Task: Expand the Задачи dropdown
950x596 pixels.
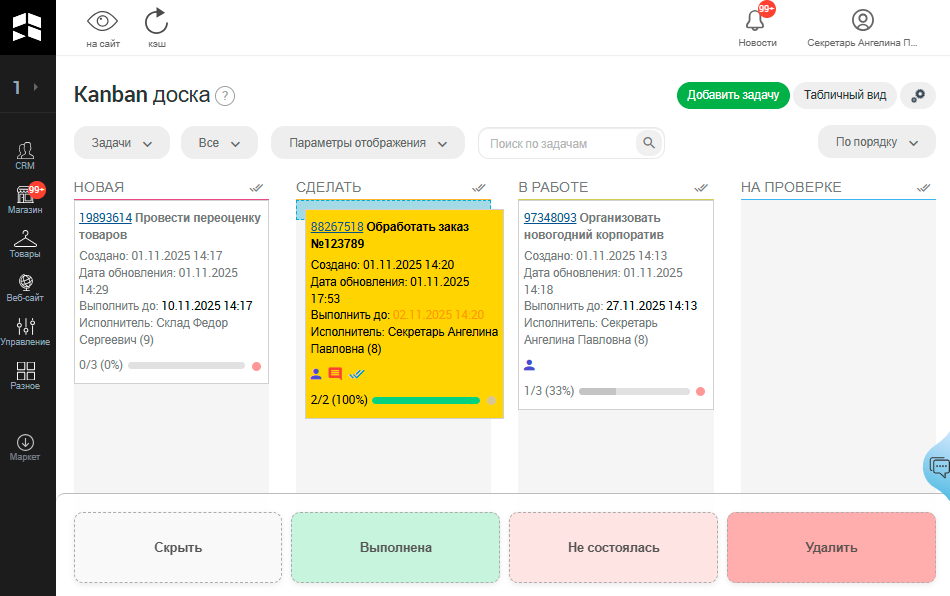Action: [122, 143]
